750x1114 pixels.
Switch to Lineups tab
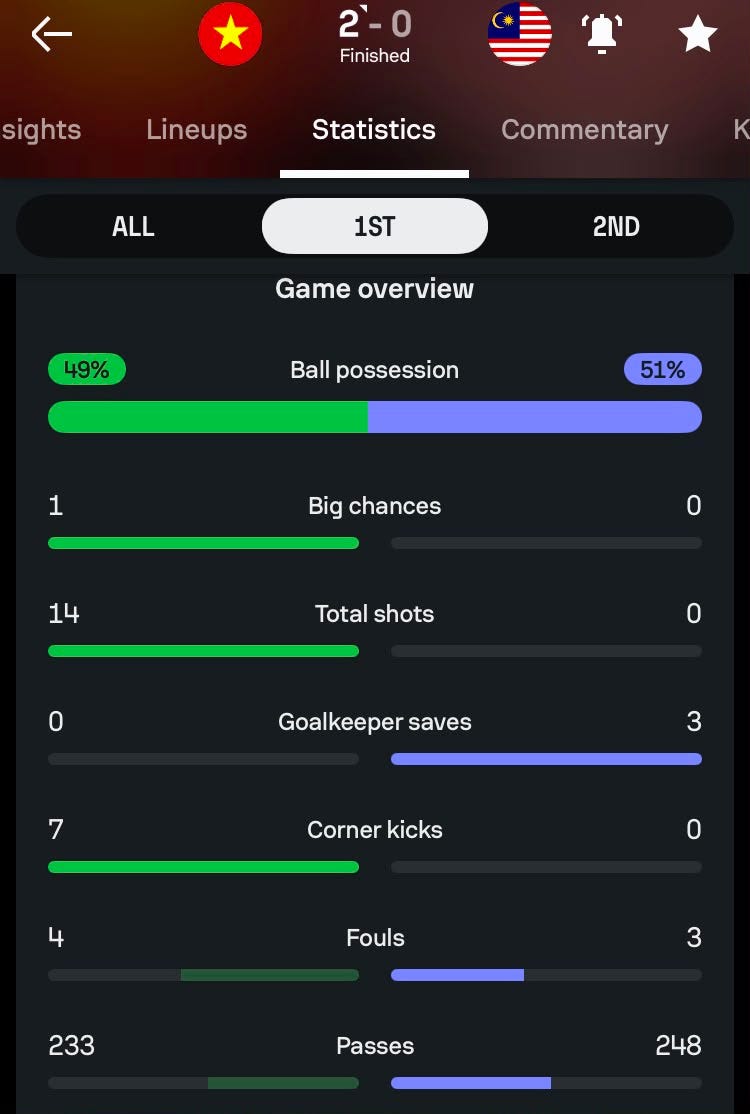[x=197, y=129]
